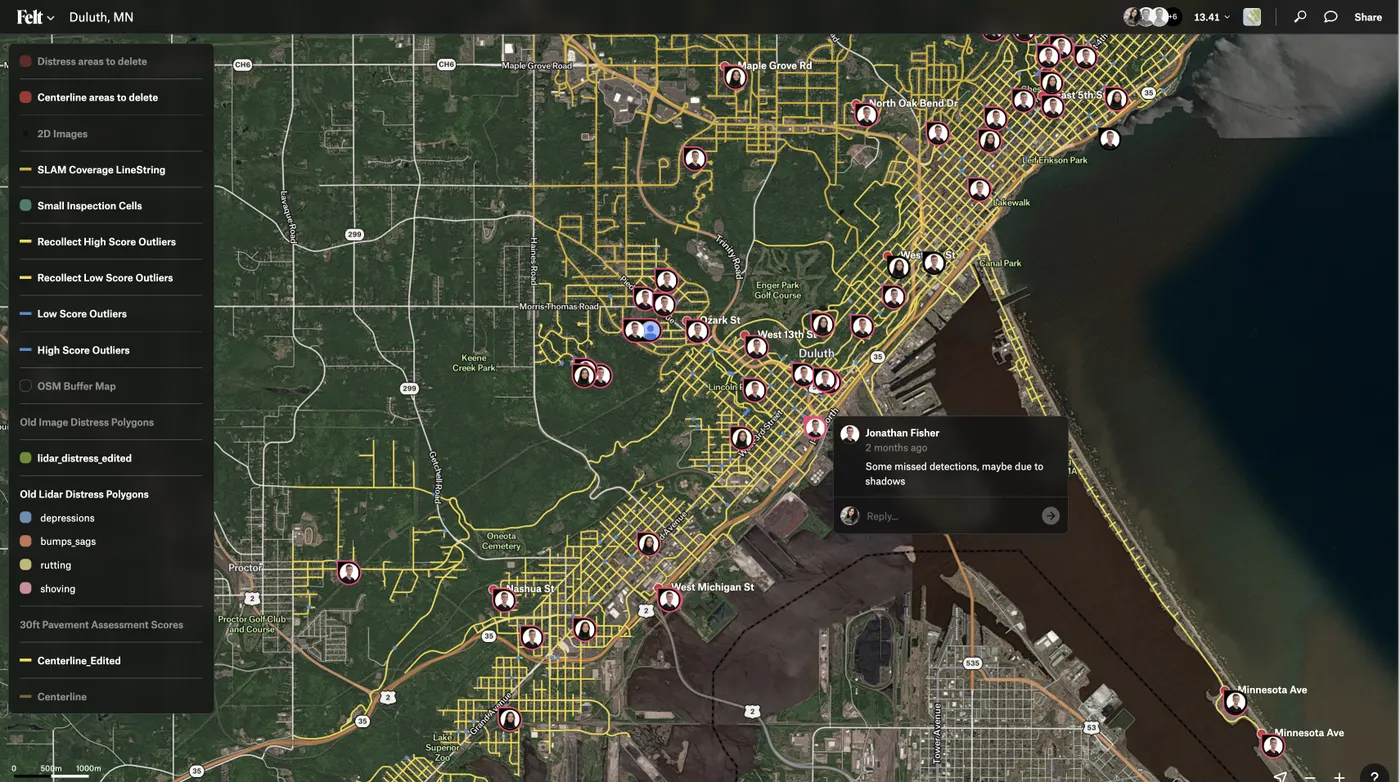Open comment pin at West Michigan St

(669, 599)
